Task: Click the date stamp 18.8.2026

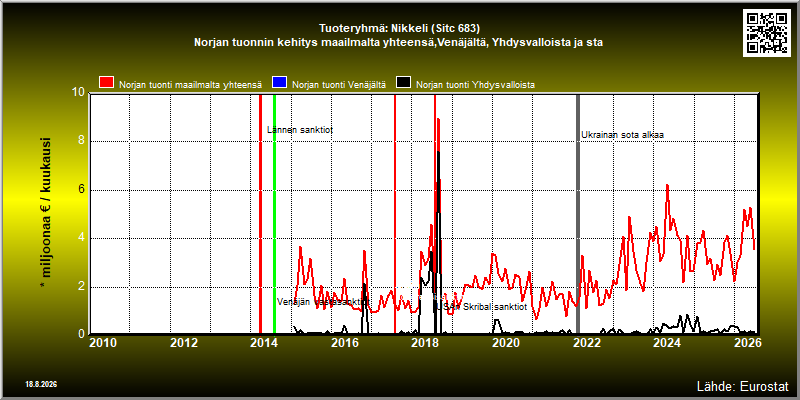Action: tap(41, 384)
